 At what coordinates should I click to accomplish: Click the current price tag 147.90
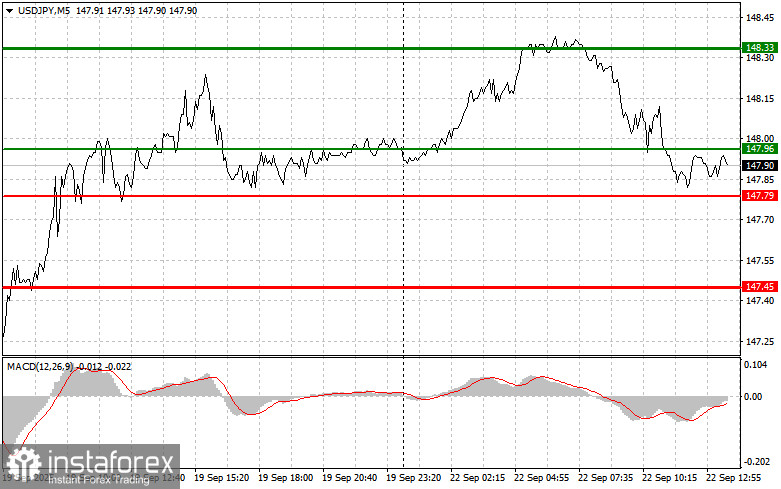pyautogui.click(x=759, y=165)
